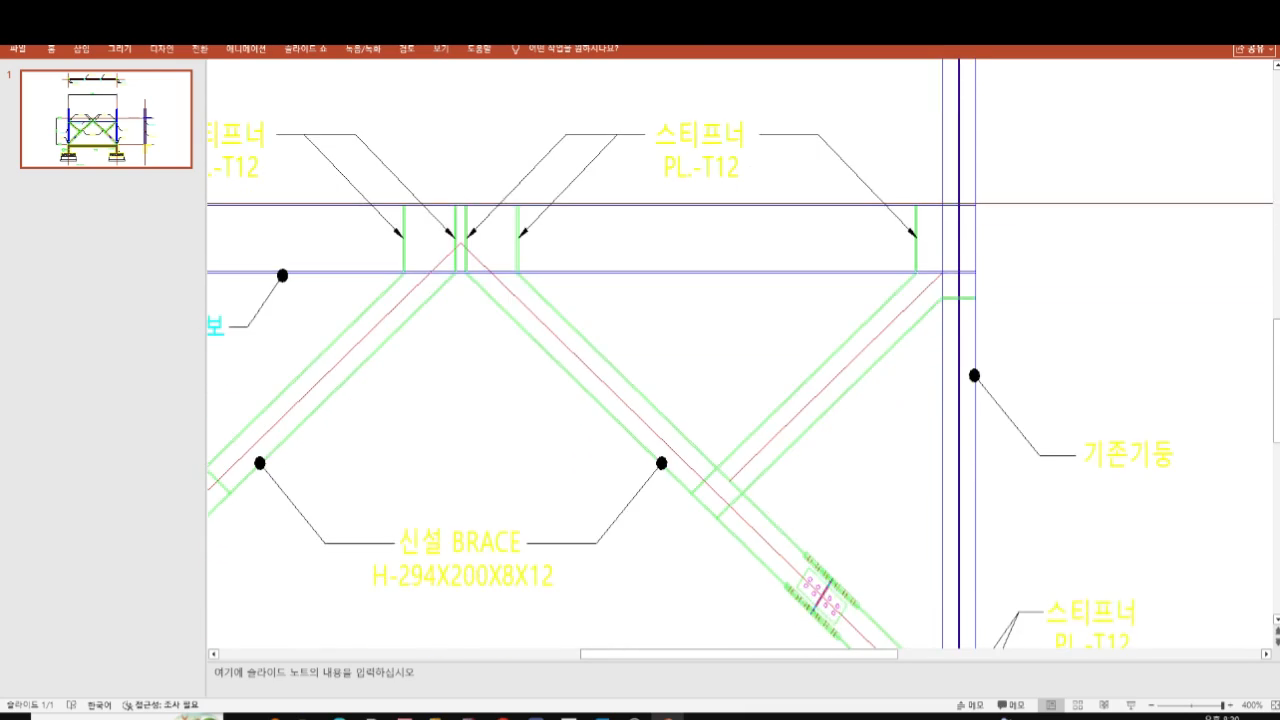The image size is (1280, 720).
Task: Open the 애니메이션 (Animations) ribbon tab
Action: pyautogui.click(x=246, y=49)
